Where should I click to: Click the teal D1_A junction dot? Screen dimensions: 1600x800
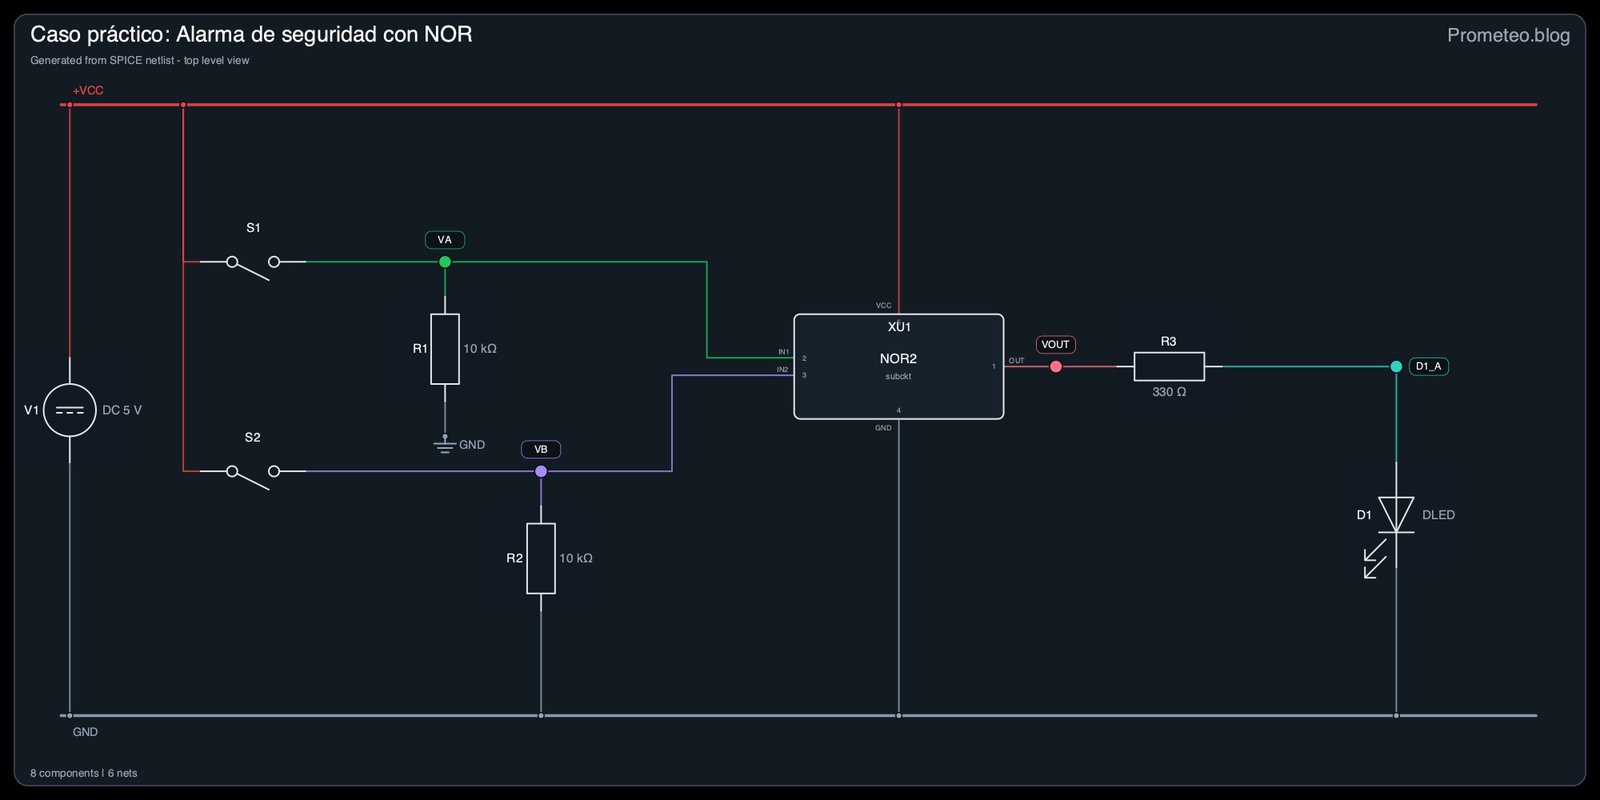(1396, 367)
